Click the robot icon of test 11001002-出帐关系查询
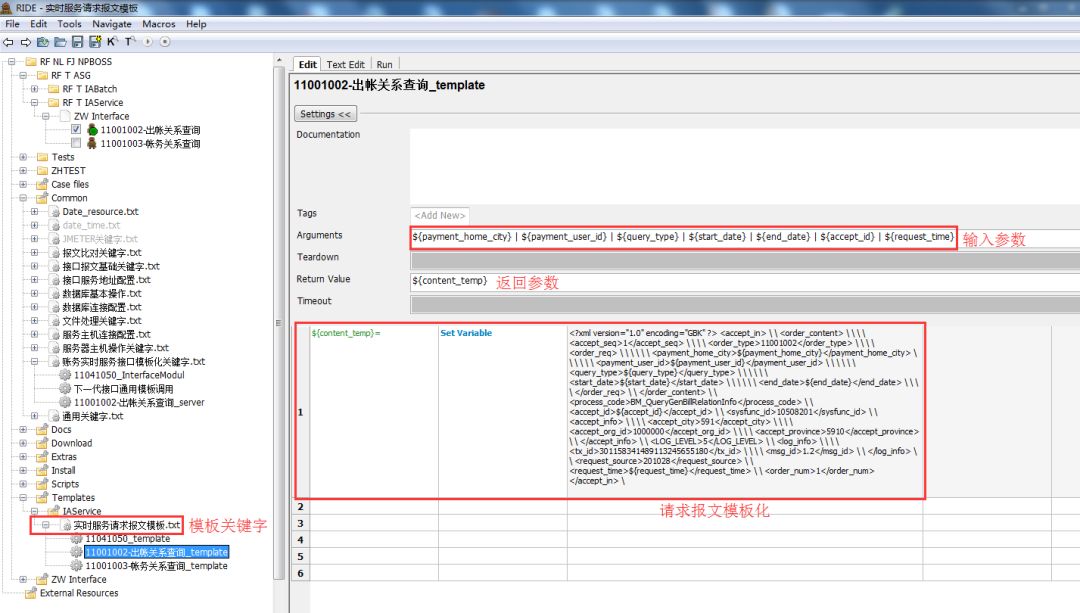The width and height of the screenshot is (1080, 613). pyautogui.click(x=92, y=129)
